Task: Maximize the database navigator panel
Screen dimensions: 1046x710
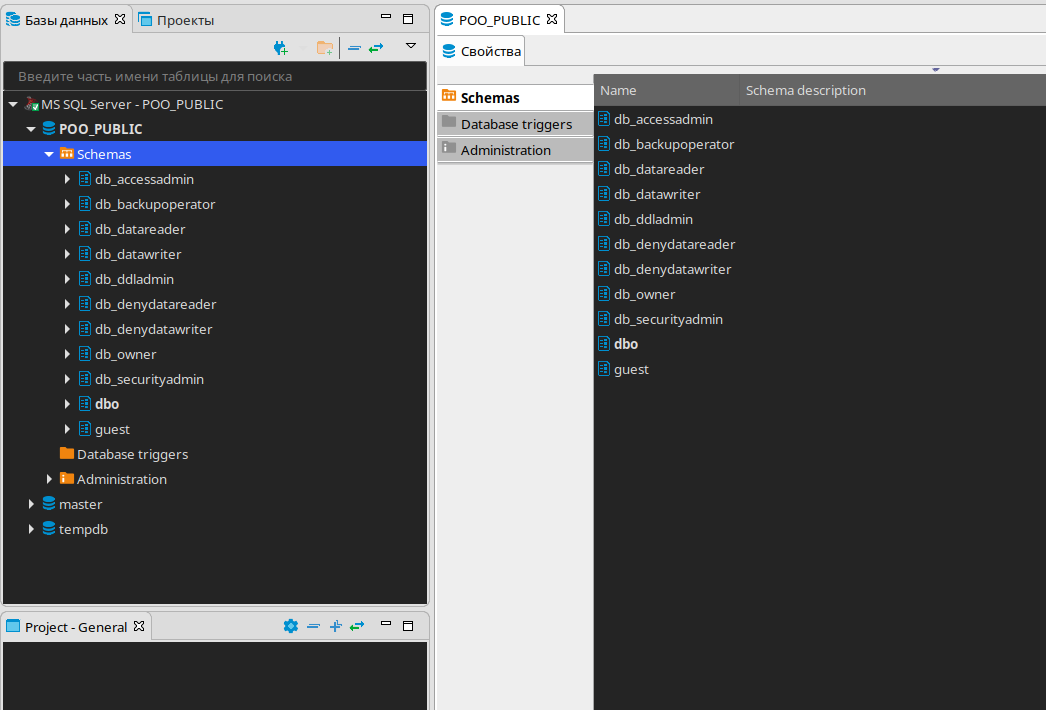Action: click(x=408, y=19)
